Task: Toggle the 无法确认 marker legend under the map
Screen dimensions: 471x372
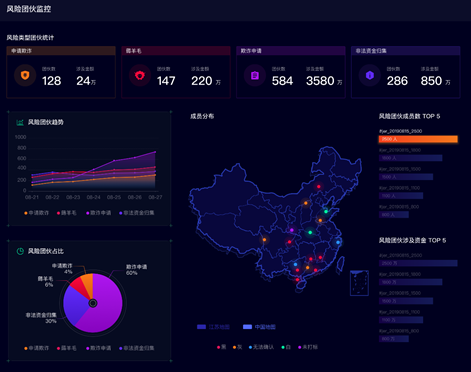Action: pos(261,347)
